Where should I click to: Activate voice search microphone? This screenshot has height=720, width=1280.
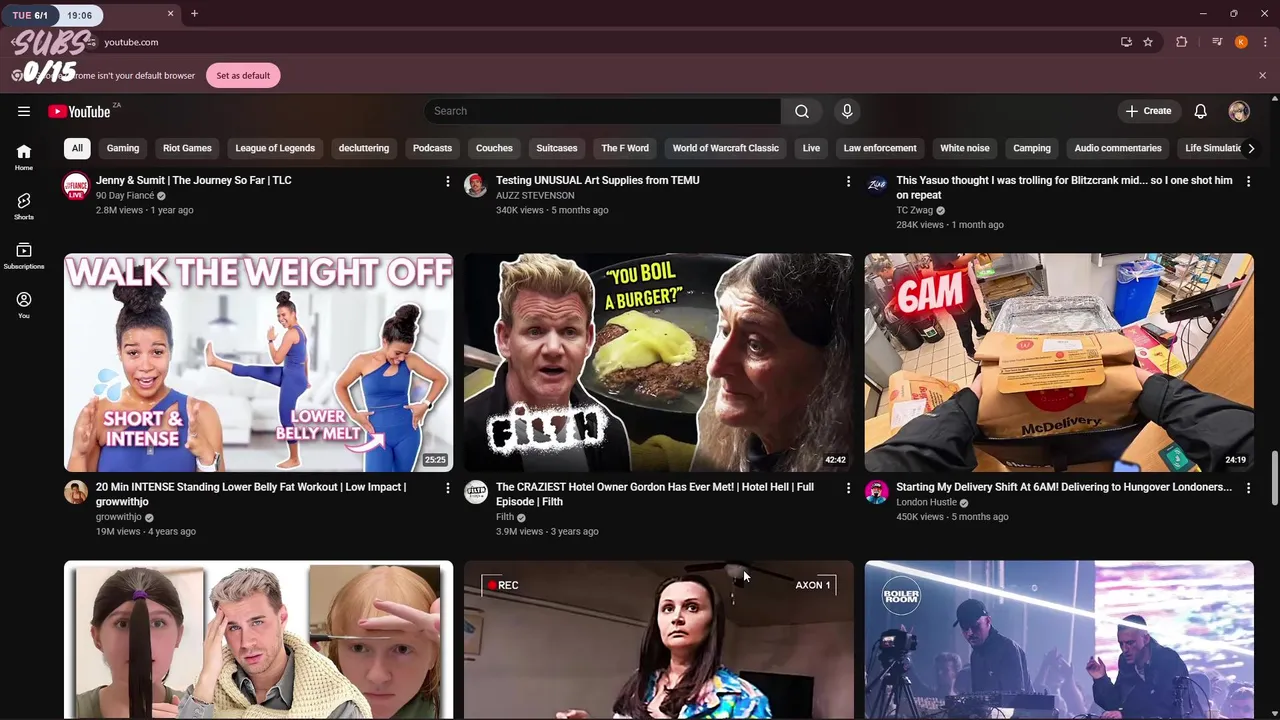(847, 111)
